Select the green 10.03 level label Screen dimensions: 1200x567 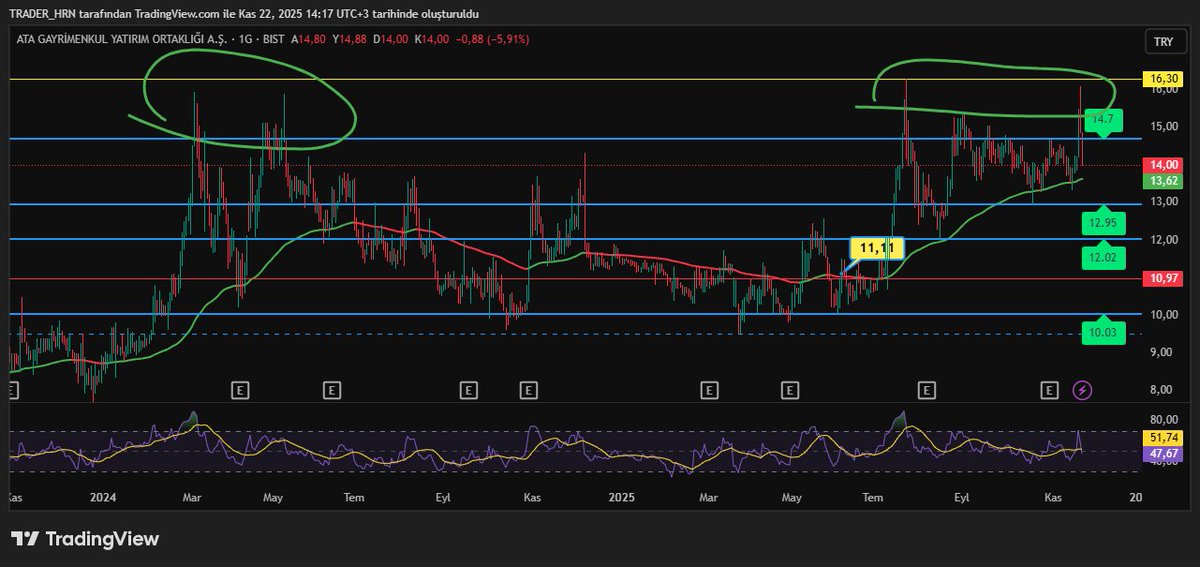pyautogui.click(x=1102, y=333)
